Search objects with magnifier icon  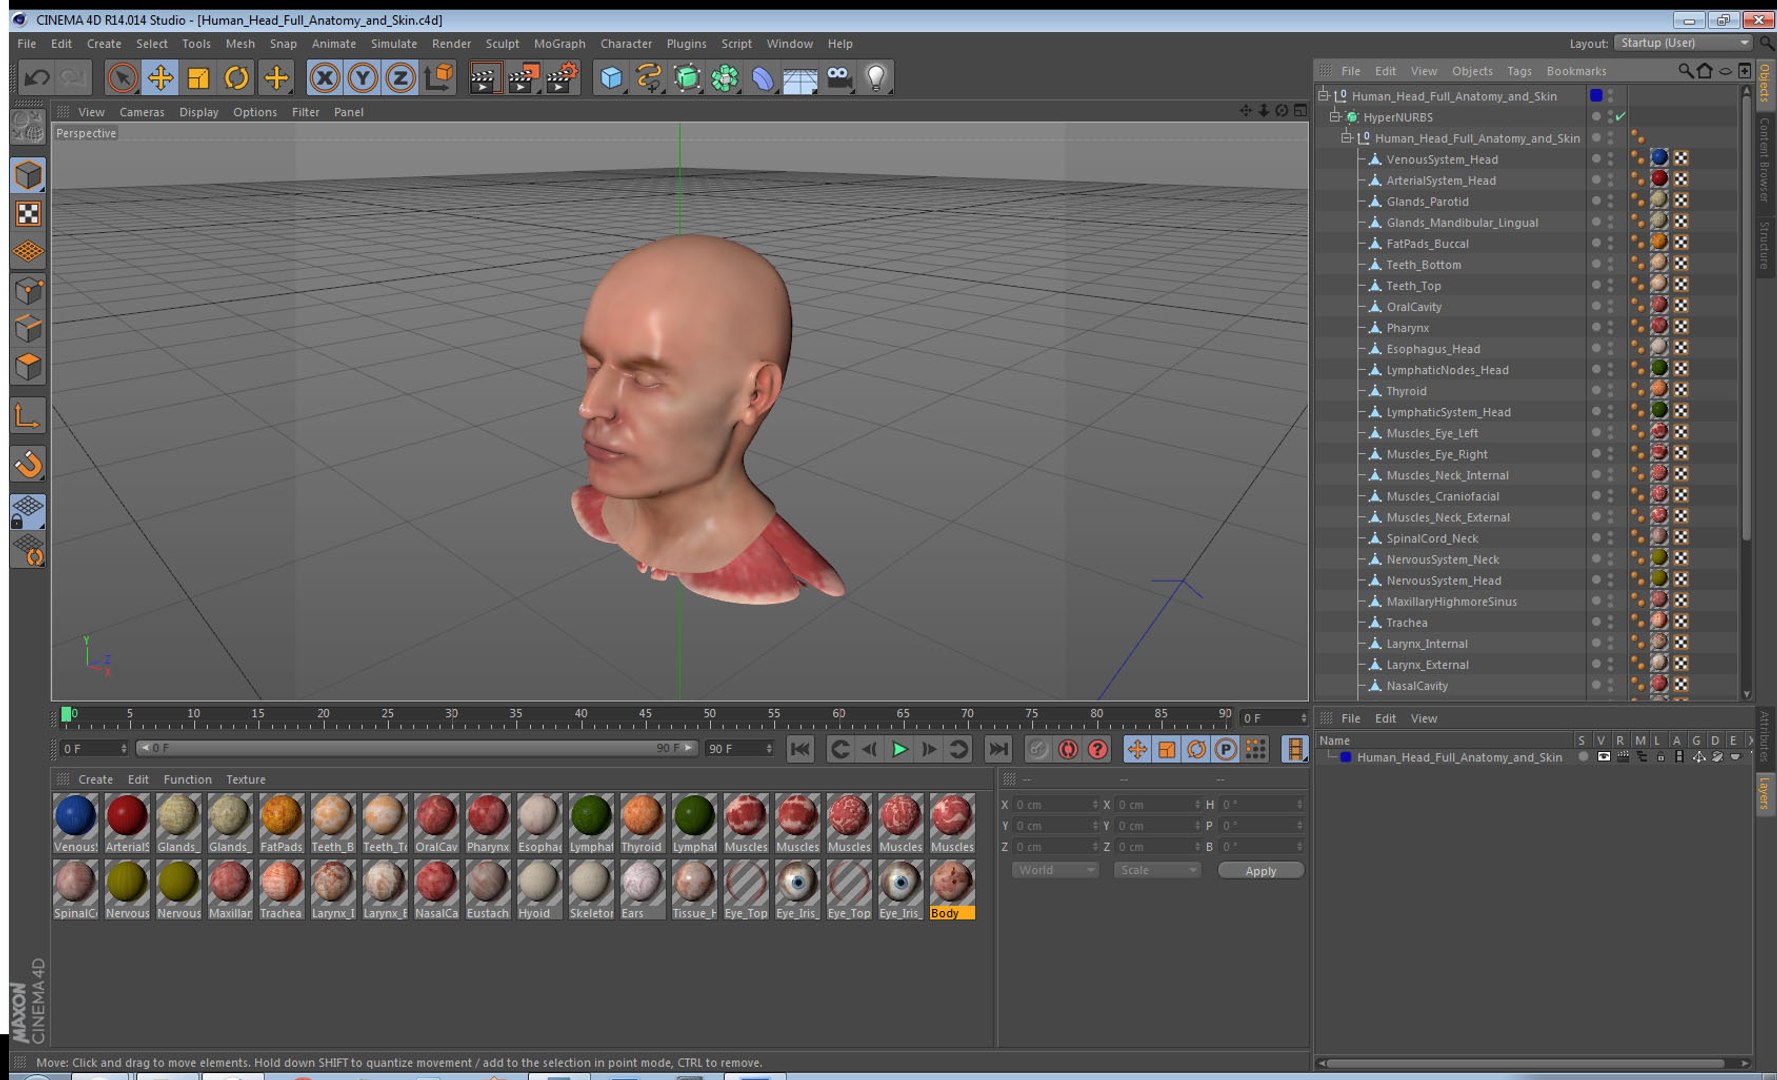[x=1685, y=71]
